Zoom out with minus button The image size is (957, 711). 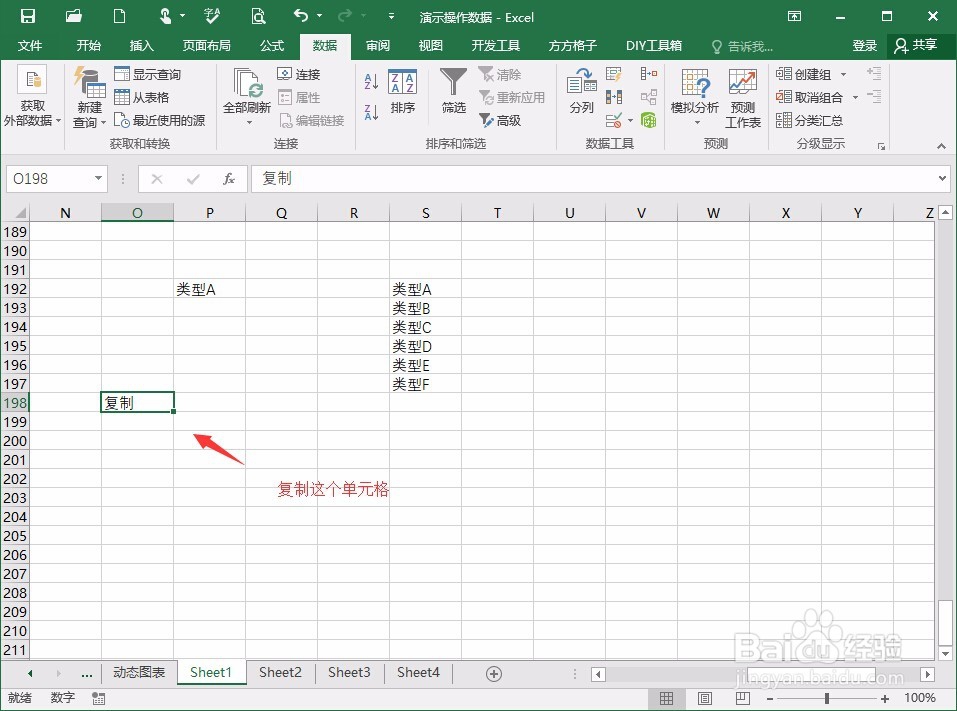pyautogui.click(x=770, y=698)
